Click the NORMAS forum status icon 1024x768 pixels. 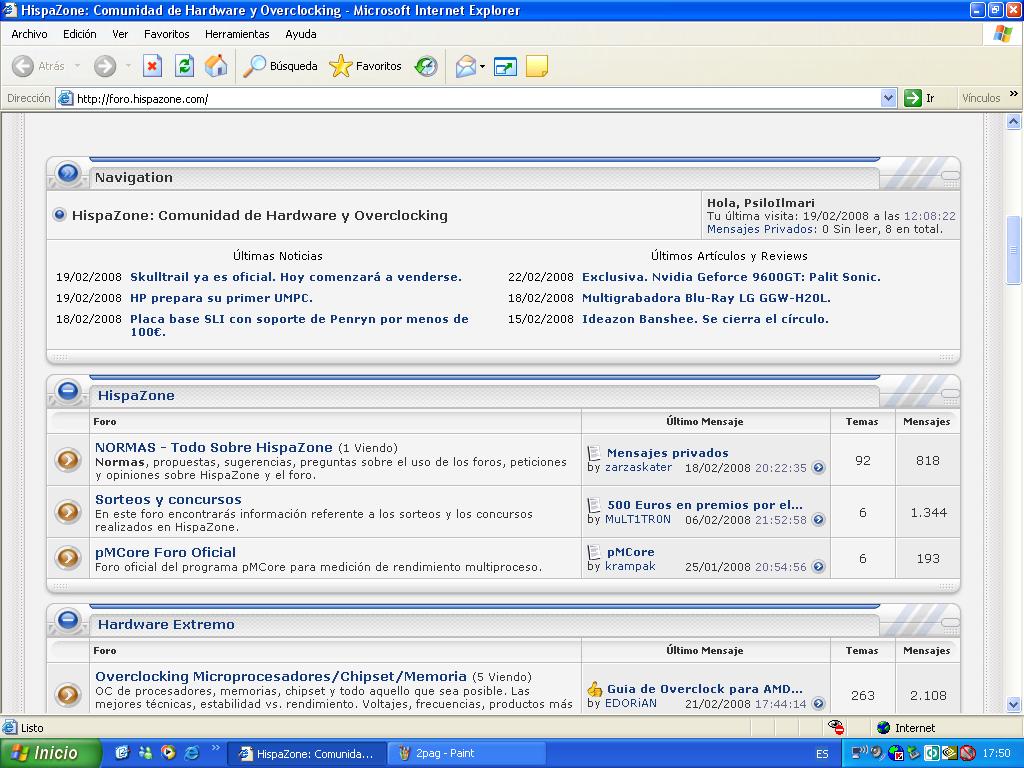(x=68, y=460)
